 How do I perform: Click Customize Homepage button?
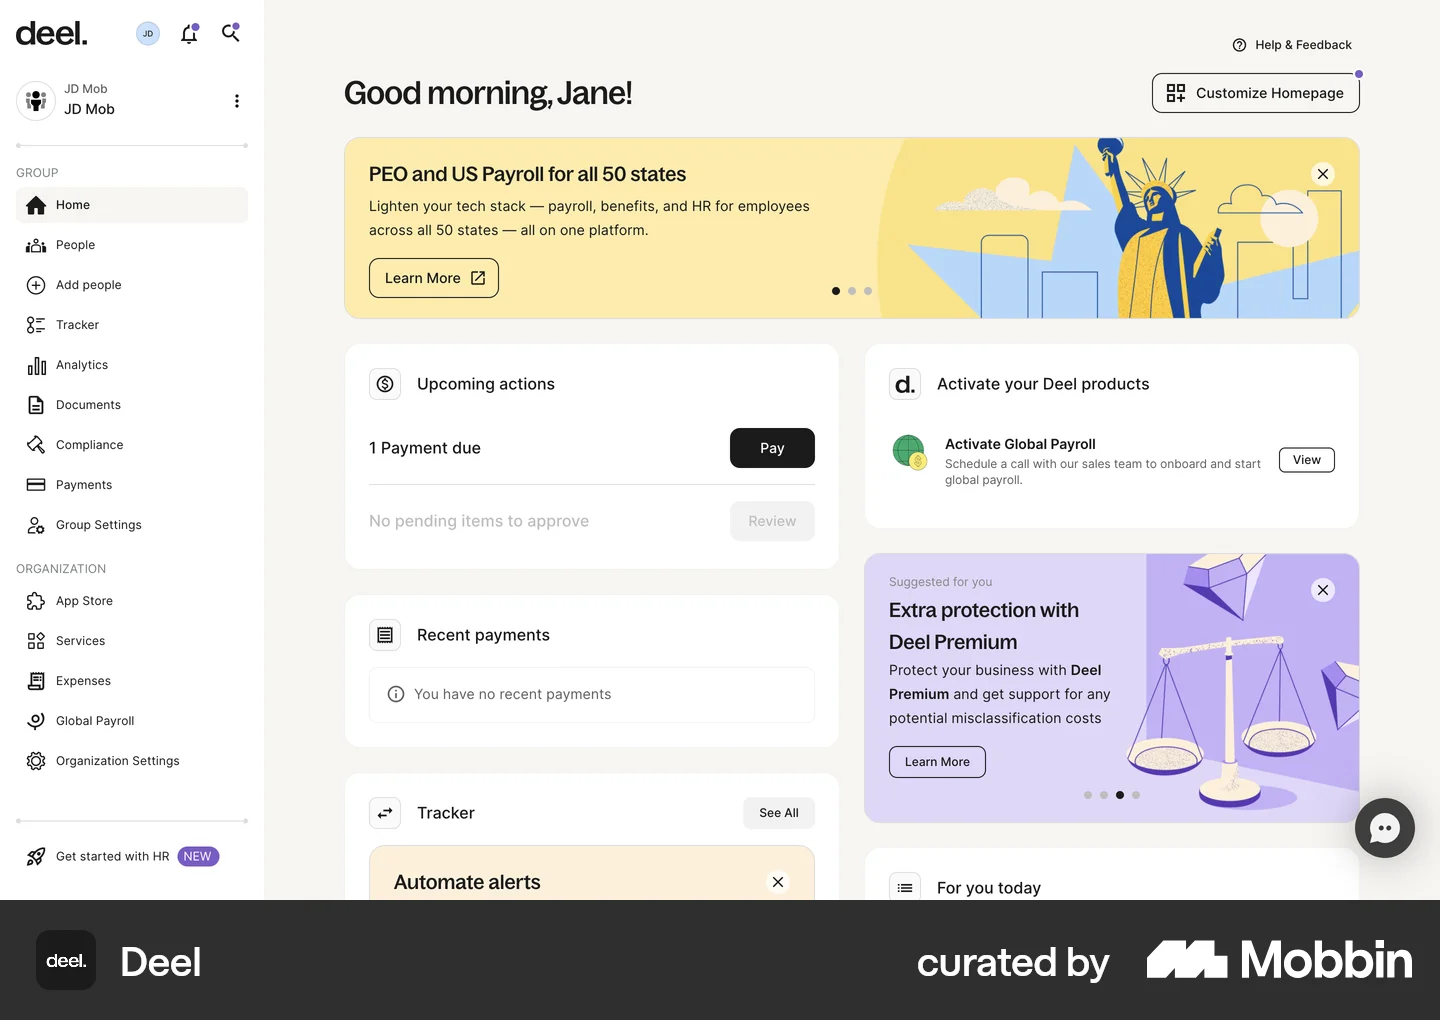[x=1256, y=93]
